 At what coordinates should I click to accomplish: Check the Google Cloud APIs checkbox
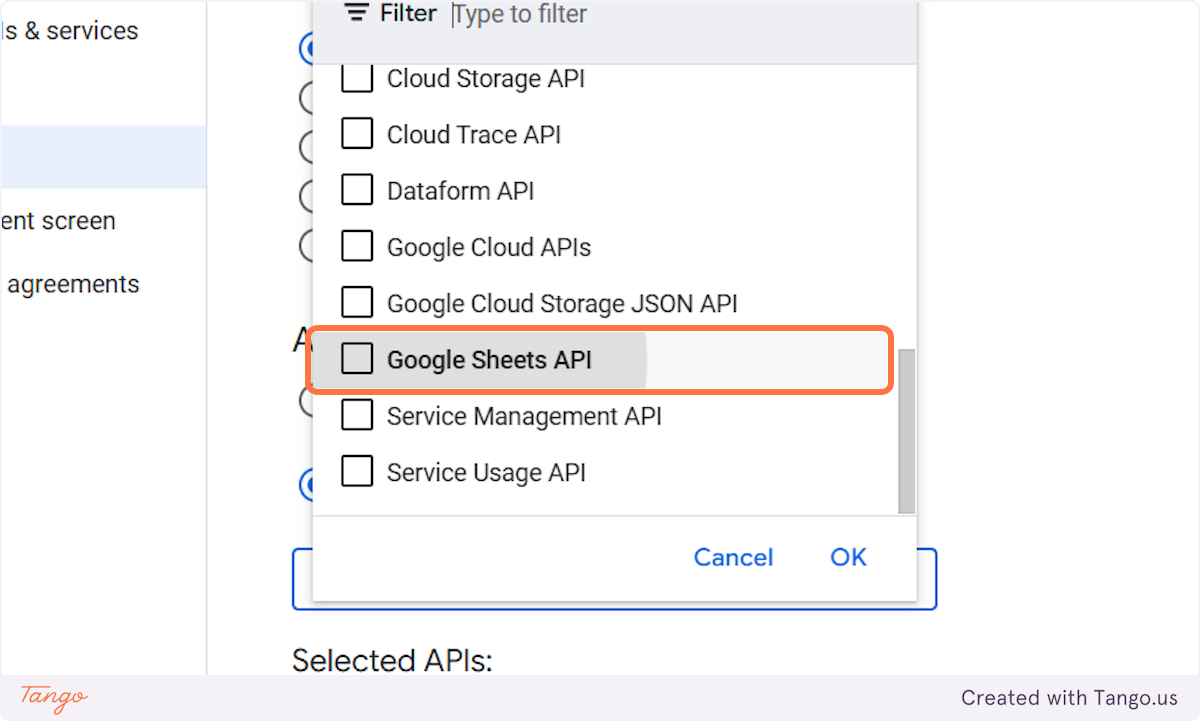tap(356, 245)
